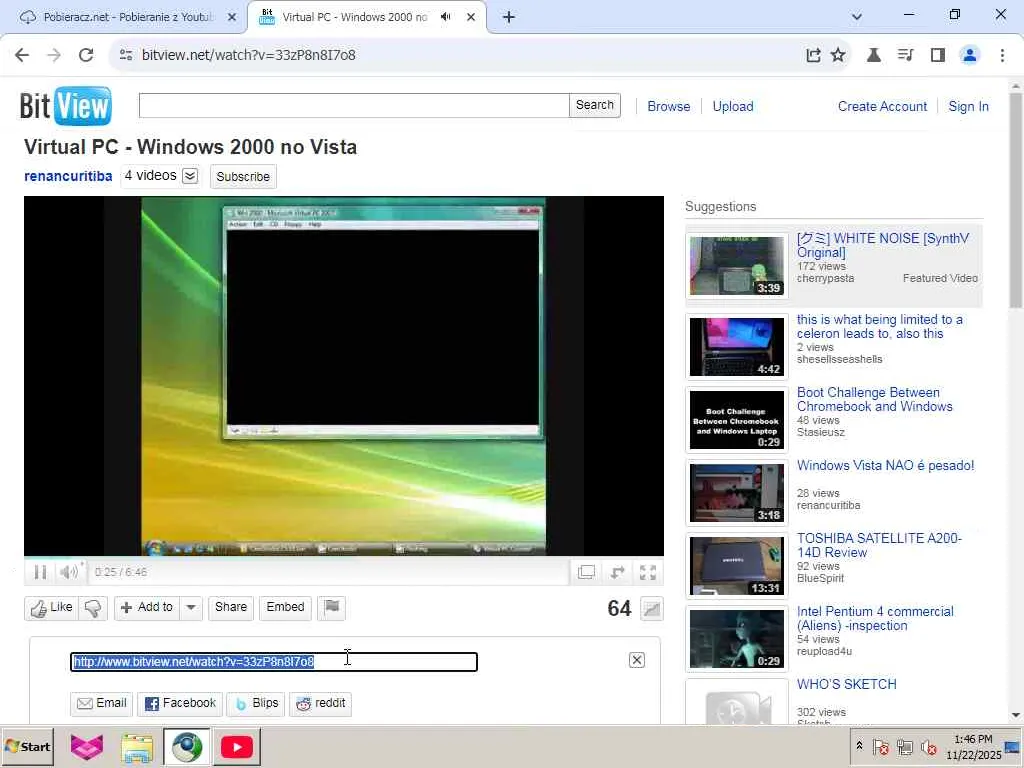
Task: Enter fullscreen video mode
Action: [648, 573]
